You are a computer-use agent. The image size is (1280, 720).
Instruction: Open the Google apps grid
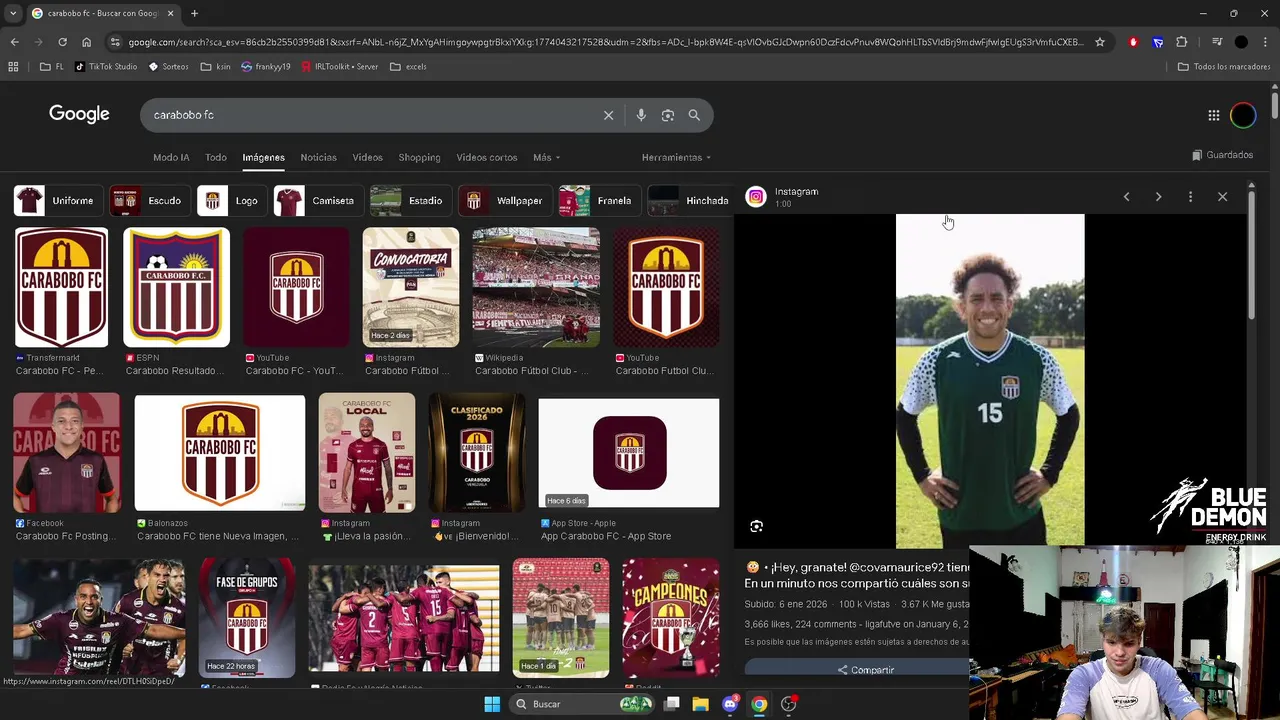1214,115
